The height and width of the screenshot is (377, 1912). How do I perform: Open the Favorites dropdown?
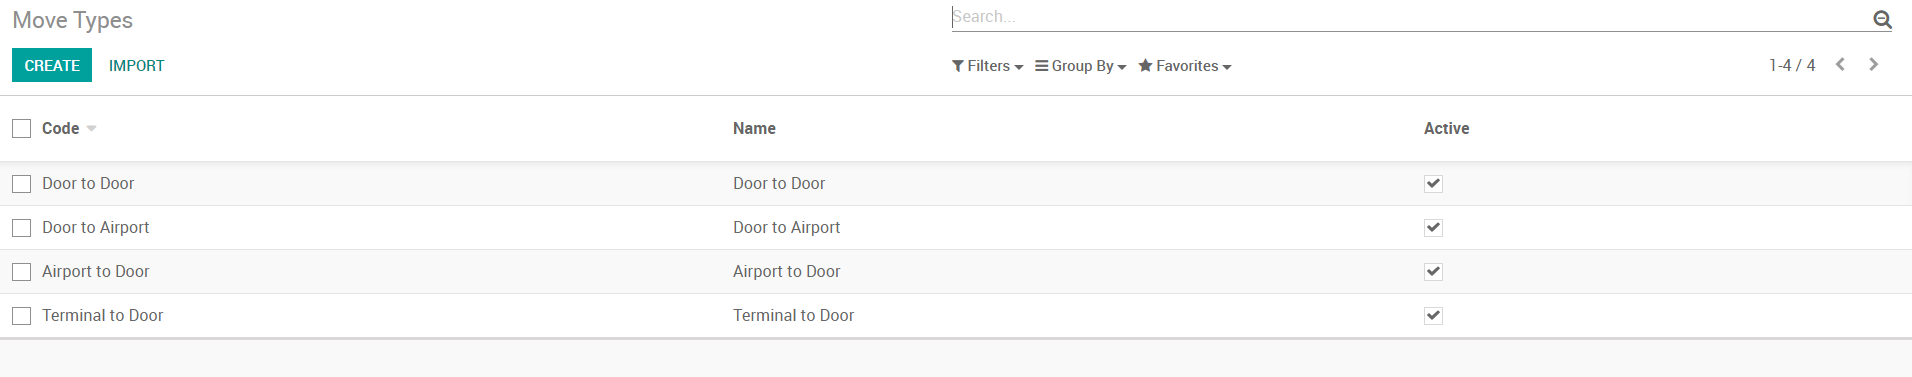coord(1185,66)
